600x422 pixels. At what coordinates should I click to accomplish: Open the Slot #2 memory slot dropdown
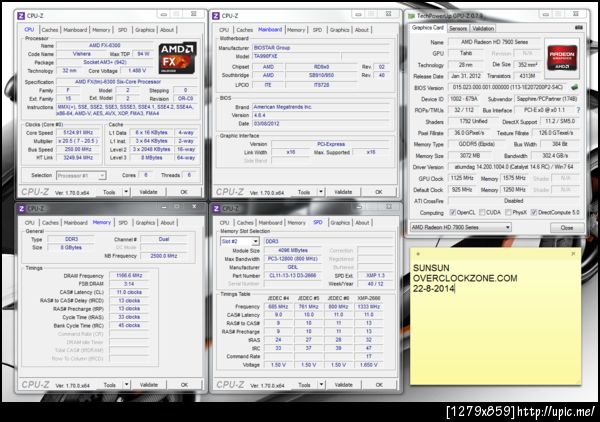pos(240,241)
